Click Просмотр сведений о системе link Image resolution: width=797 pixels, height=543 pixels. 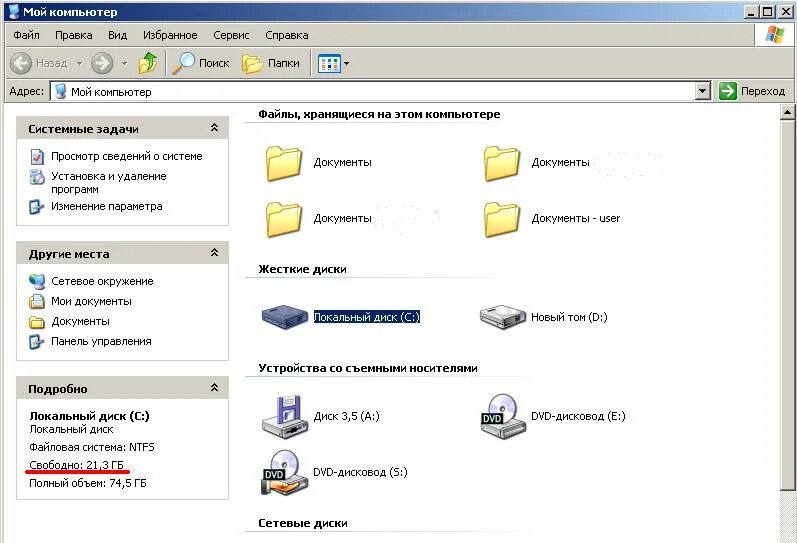pyautogui.click(x=127, y=156)
